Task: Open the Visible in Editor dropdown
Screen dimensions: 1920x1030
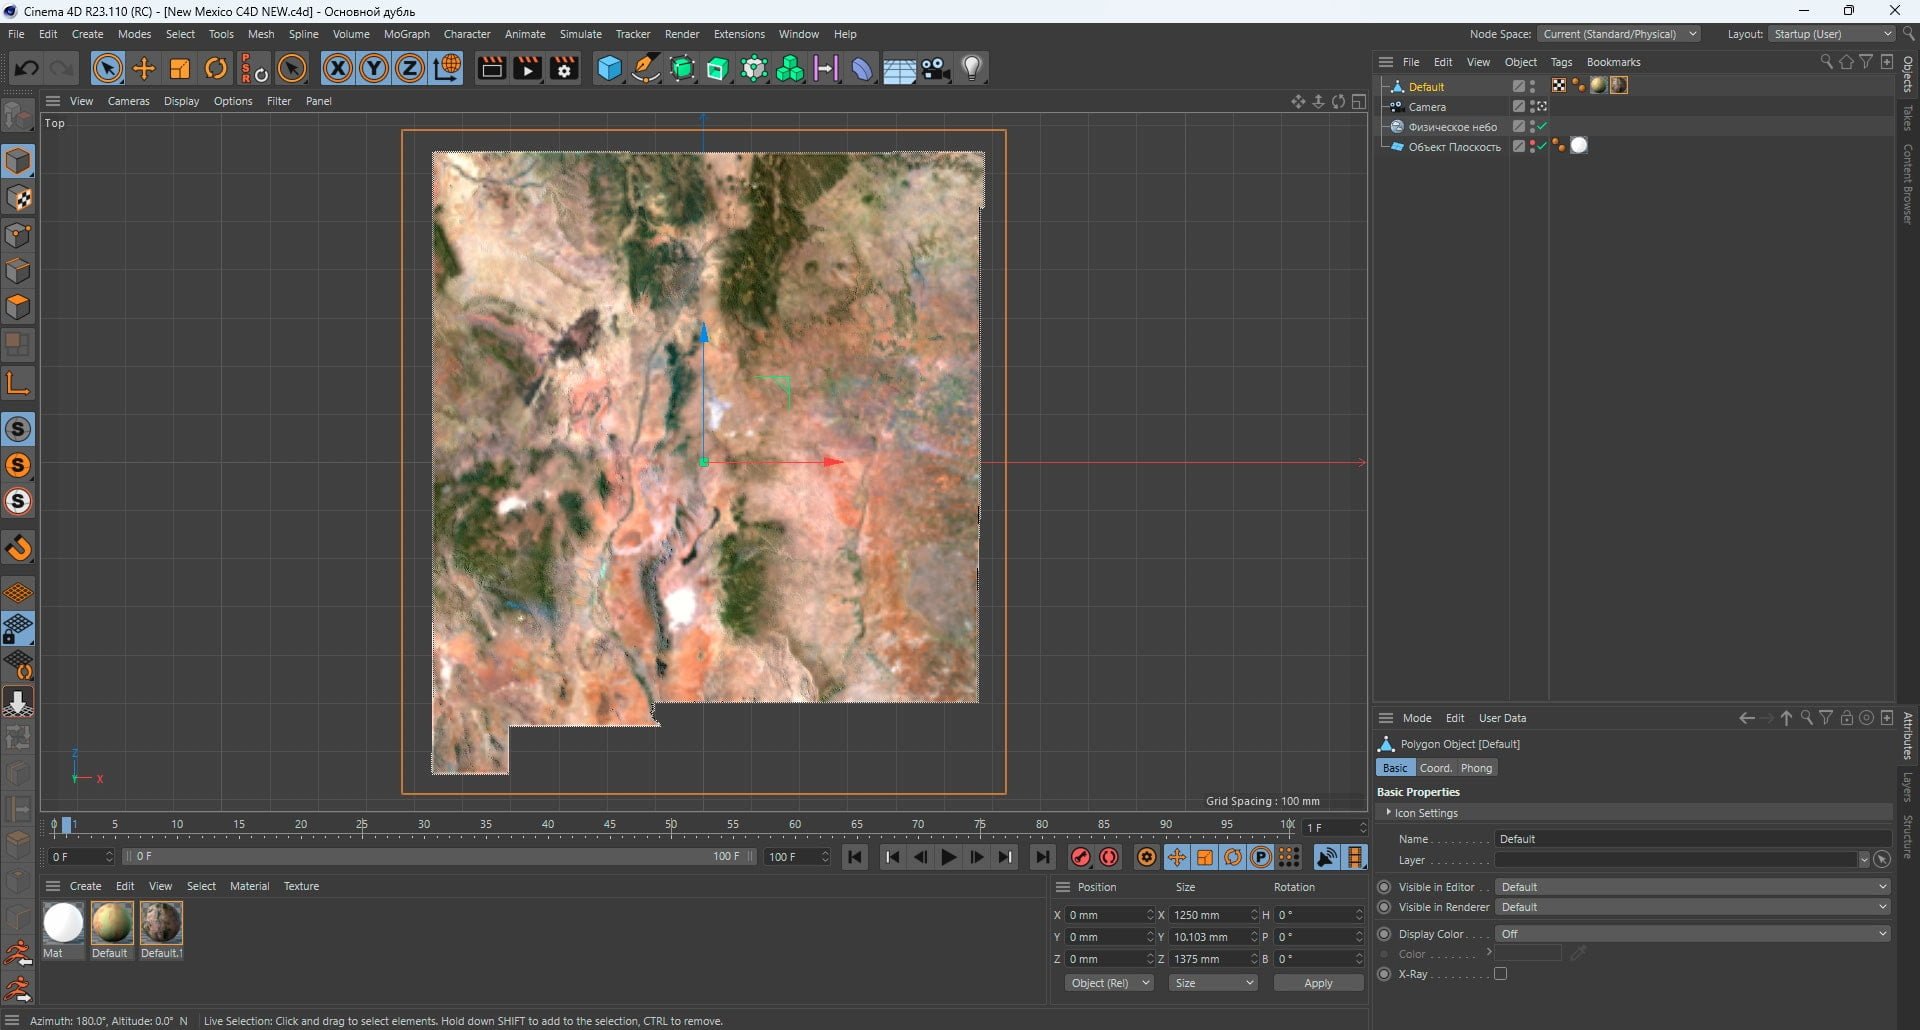Action: (1692, 887)
